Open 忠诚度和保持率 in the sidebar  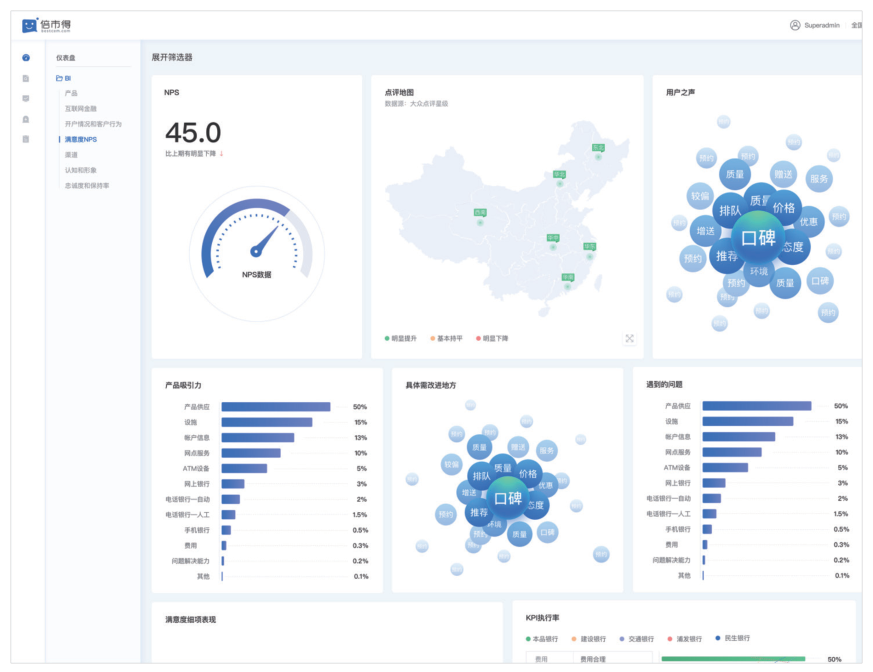[87, 186]
